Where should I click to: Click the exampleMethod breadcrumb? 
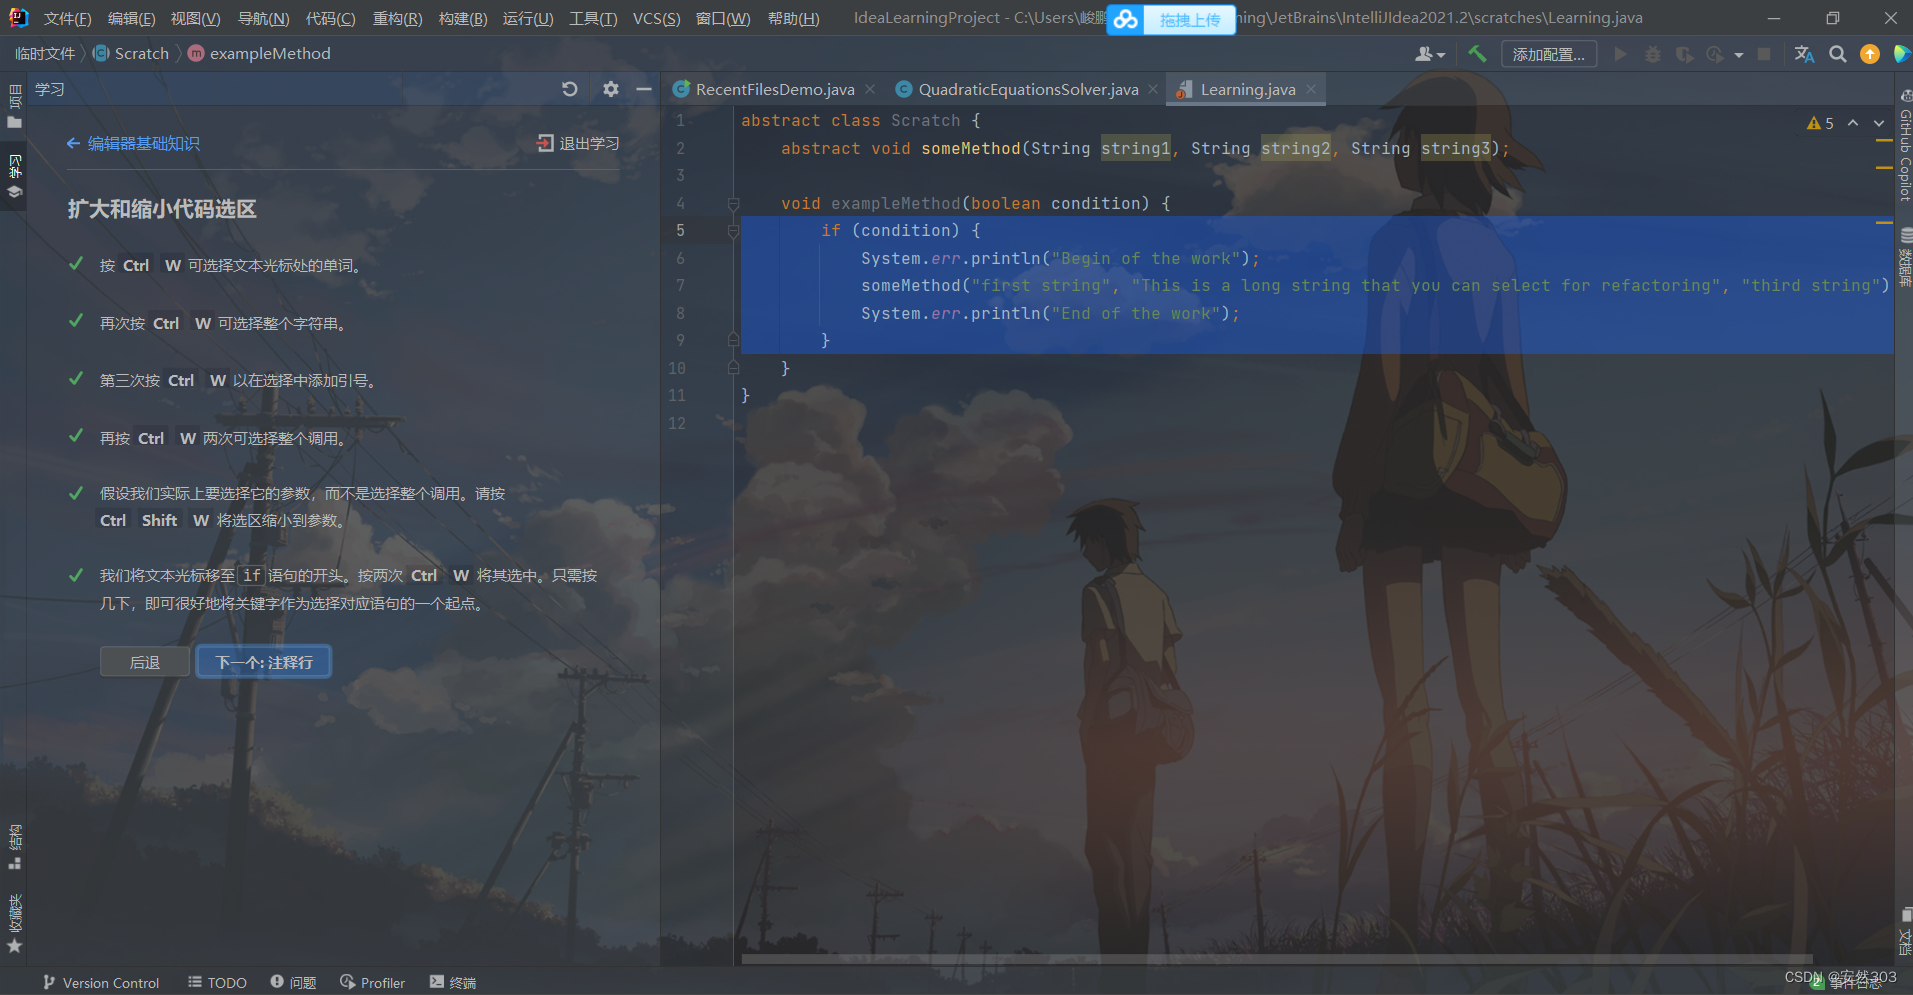coord(259,53)
